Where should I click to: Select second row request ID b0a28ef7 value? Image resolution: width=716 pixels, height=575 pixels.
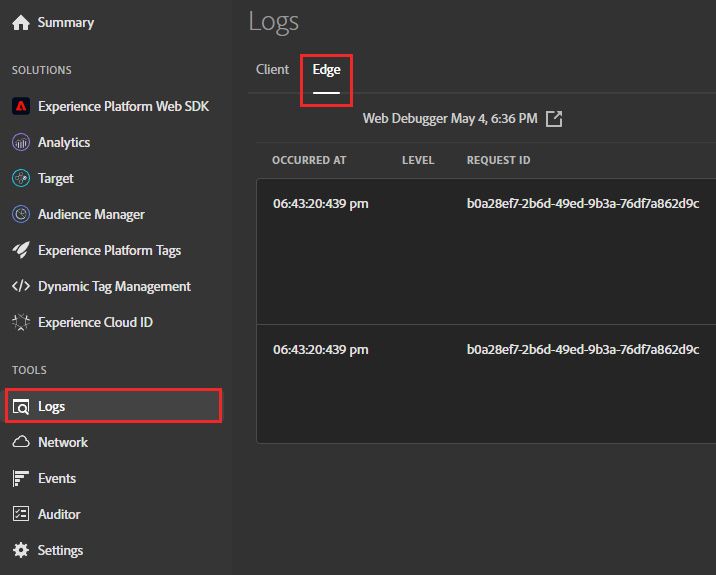click(x=583, y=349)
